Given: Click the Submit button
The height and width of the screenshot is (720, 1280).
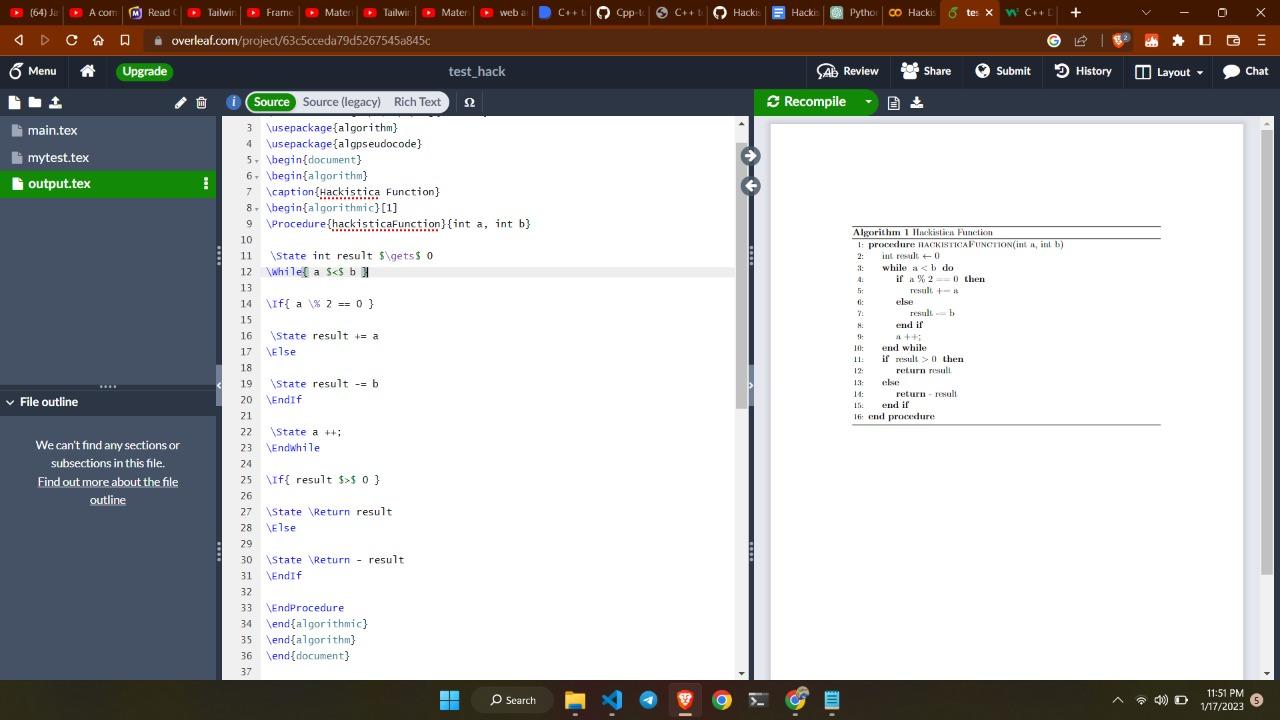Looking at the screenshot, I should pos(1003,71).
